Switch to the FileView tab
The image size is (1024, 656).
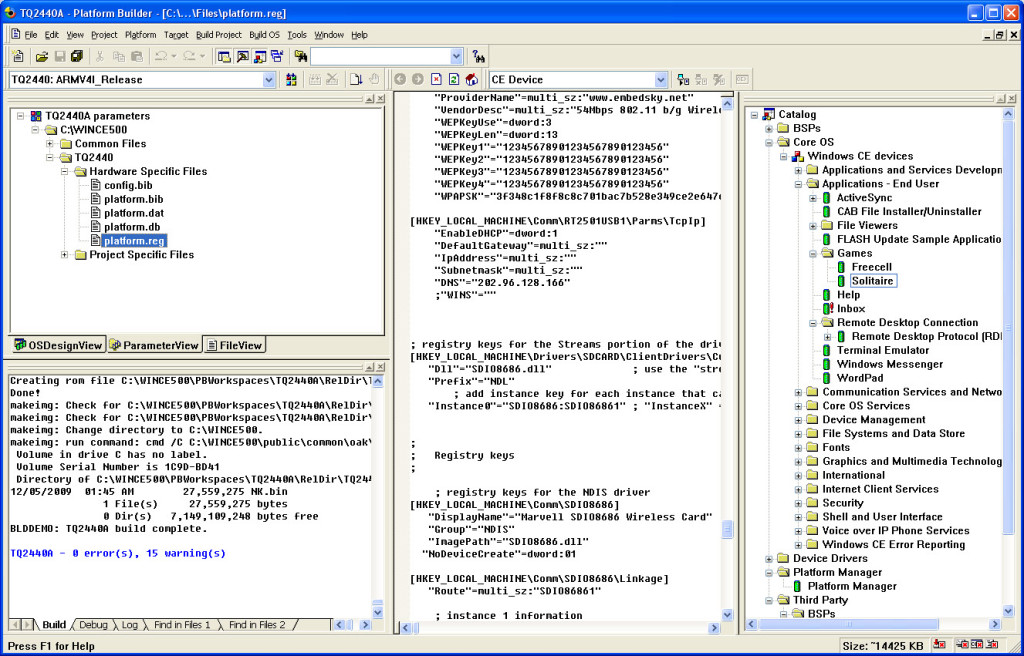[x=234, y=345]
